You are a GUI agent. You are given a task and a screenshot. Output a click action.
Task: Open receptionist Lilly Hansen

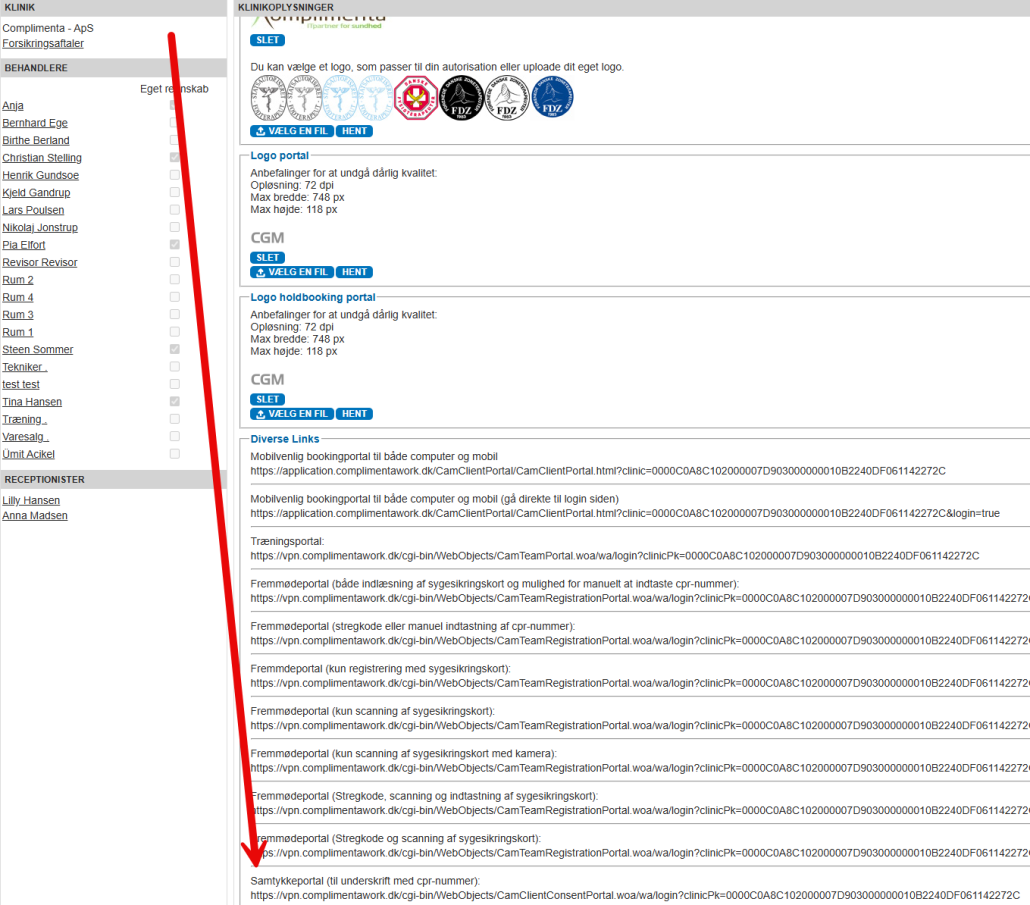pos(31,500)
